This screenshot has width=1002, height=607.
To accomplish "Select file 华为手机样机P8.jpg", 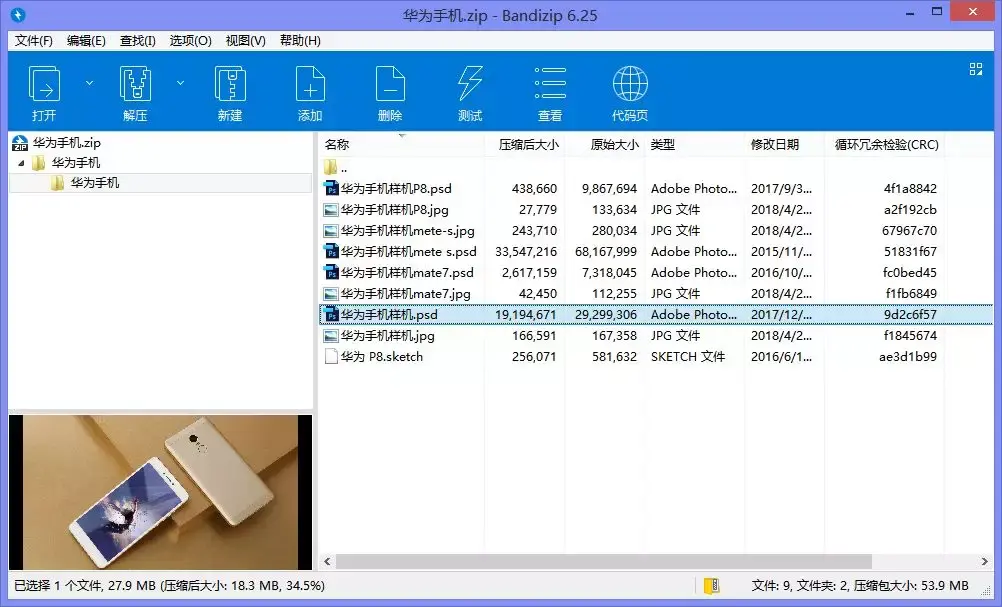I will [x=394, y=210].
